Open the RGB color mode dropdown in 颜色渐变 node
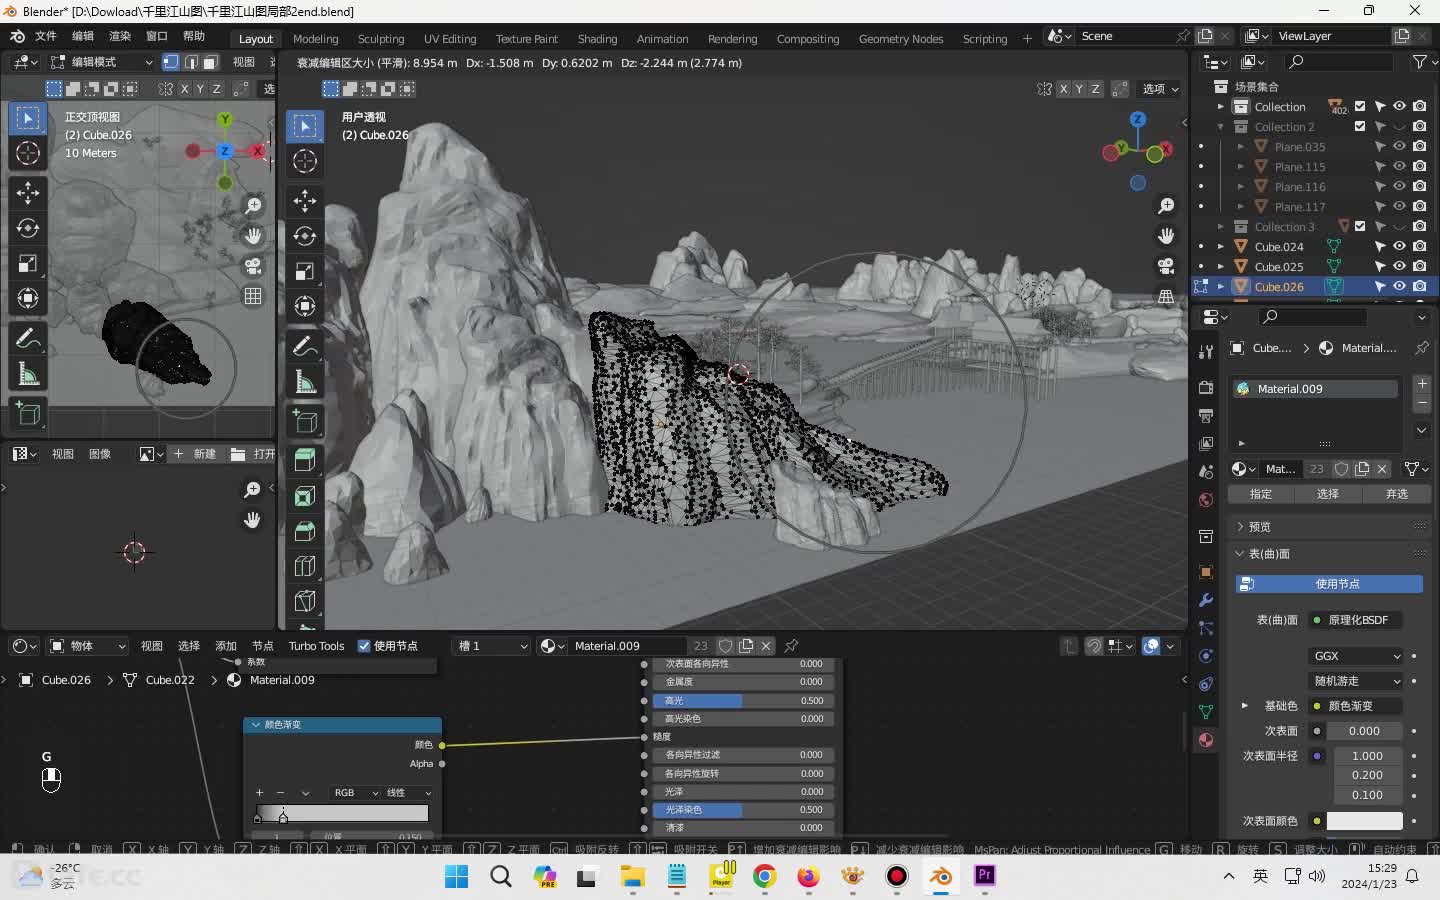The height and width of the screenshot is (900, 1440). [355, 793]
